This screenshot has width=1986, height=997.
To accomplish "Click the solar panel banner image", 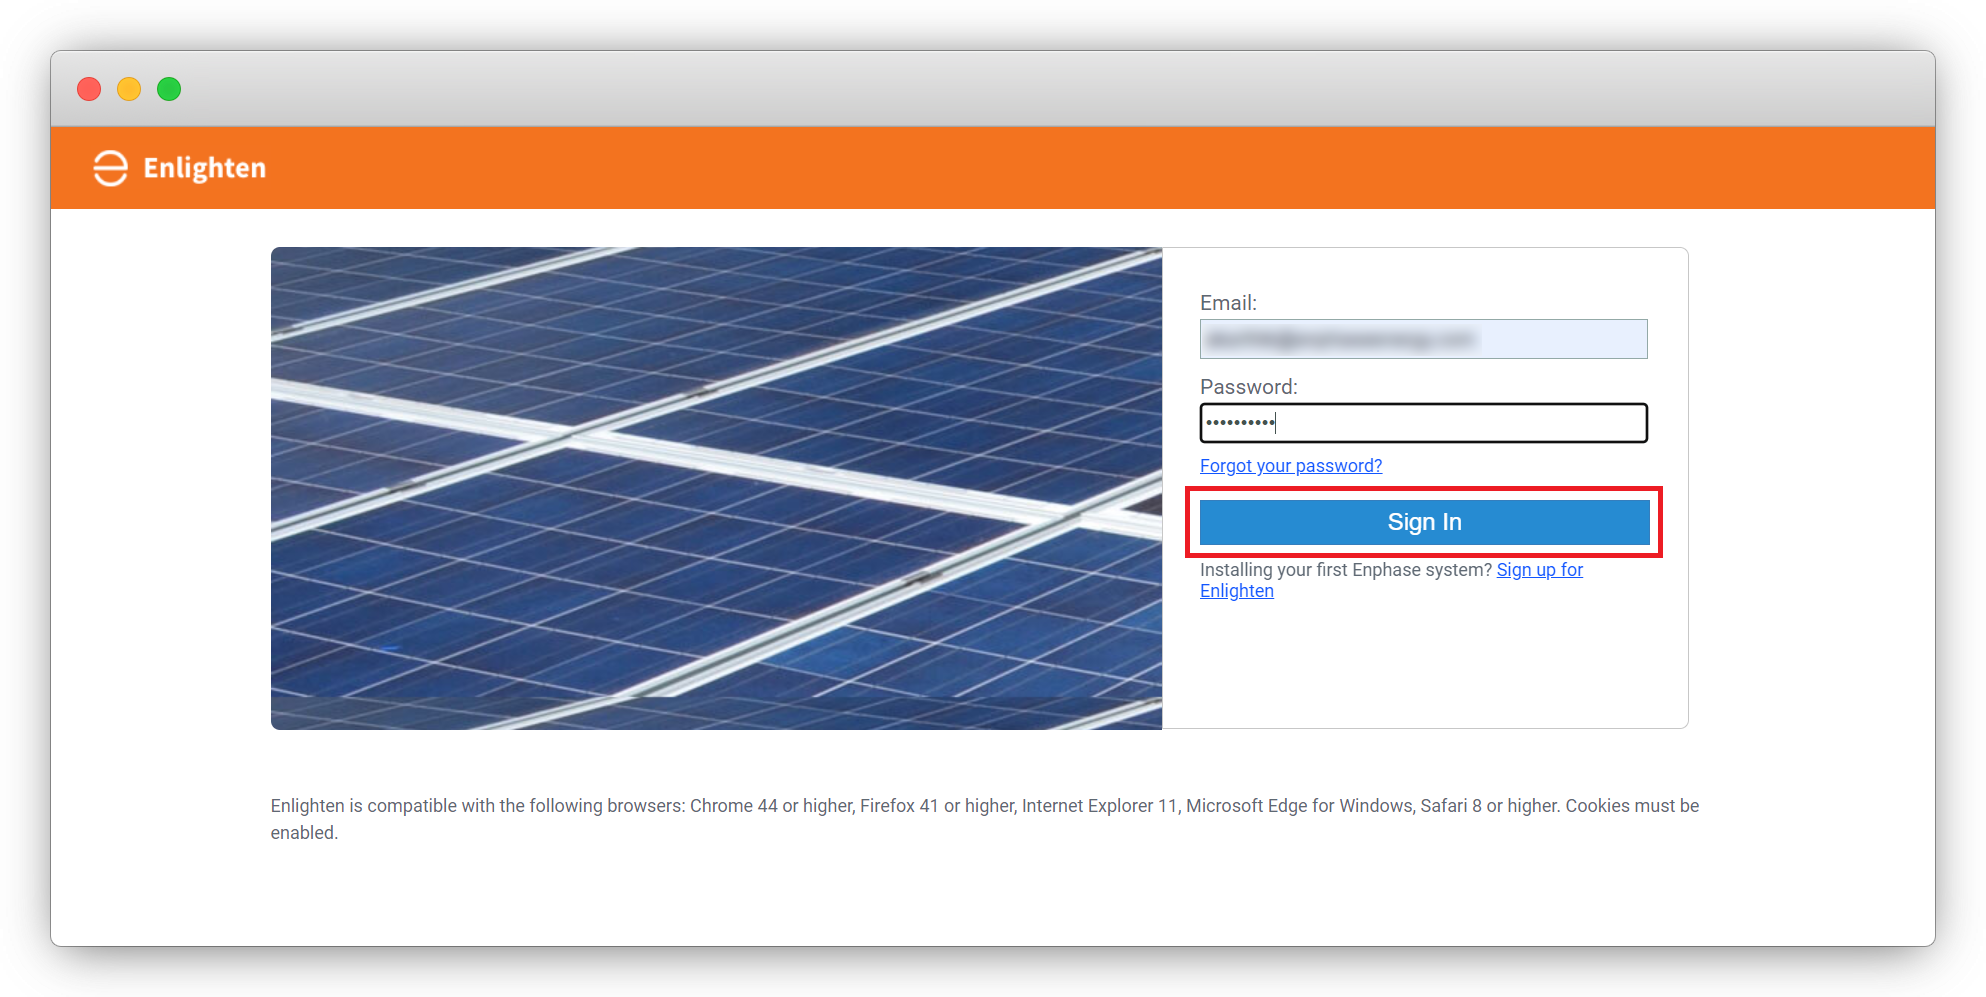I will pyautogui.click(x=716, y=488).
